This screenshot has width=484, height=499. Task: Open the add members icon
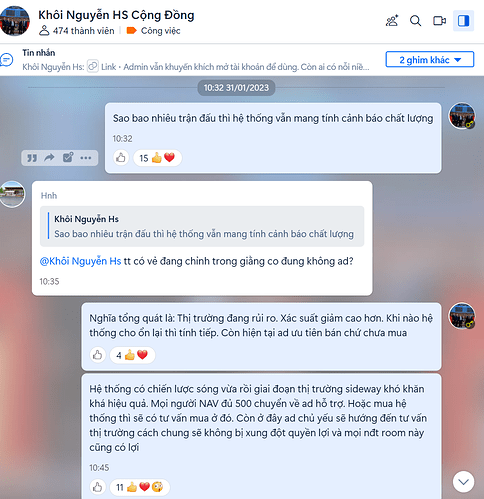click(x=392, y=21)
